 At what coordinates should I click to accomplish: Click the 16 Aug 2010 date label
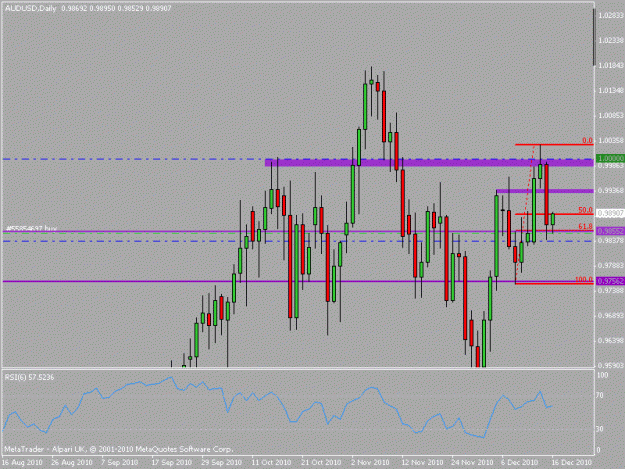tap(22, 462)
